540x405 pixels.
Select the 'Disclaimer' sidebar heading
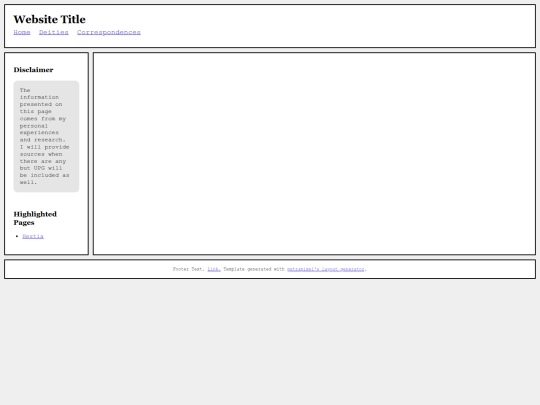click(x=33, y=70)
